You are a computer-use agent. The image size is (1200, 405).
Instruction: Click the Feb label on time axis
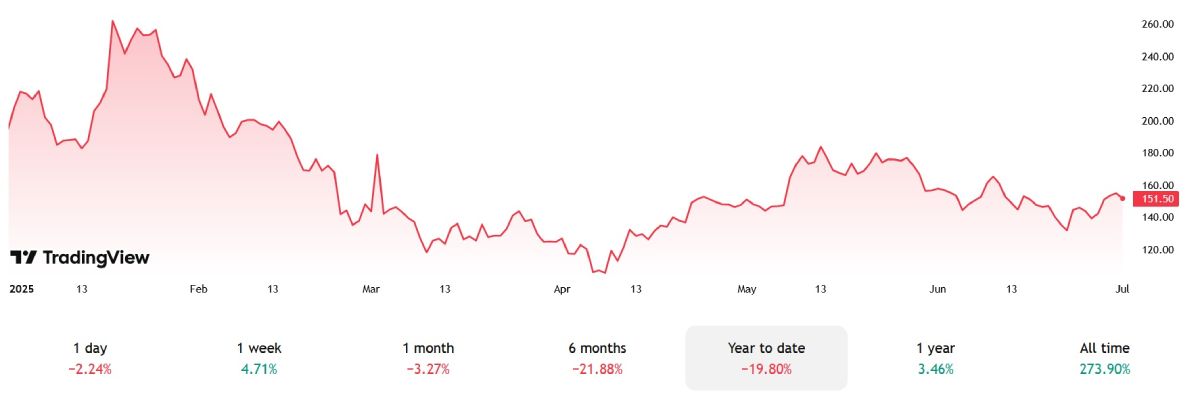pyautogui.click(x=198, y=289)
